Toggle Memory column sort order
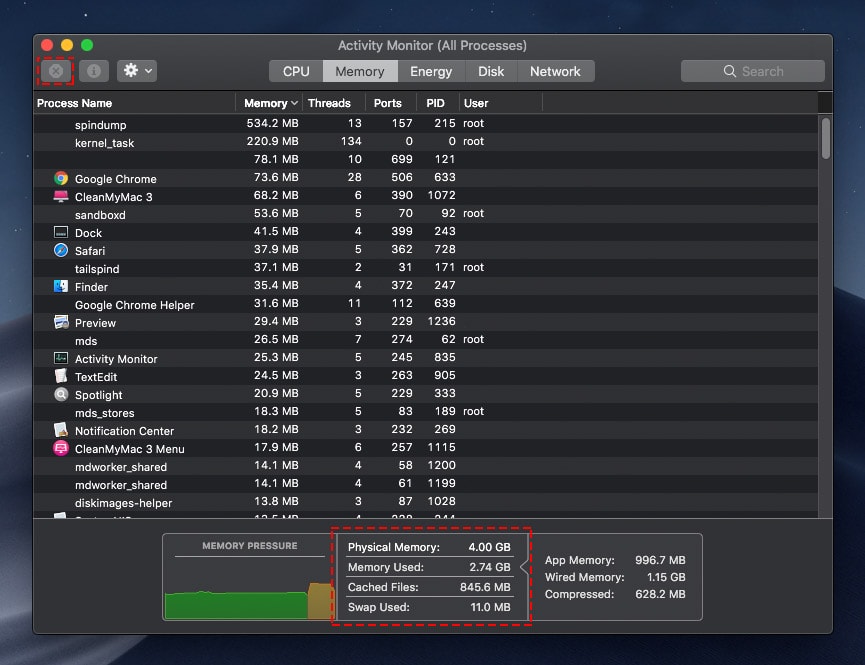The height and width of the screenshot is (665, 865). (x=271, y=103)
